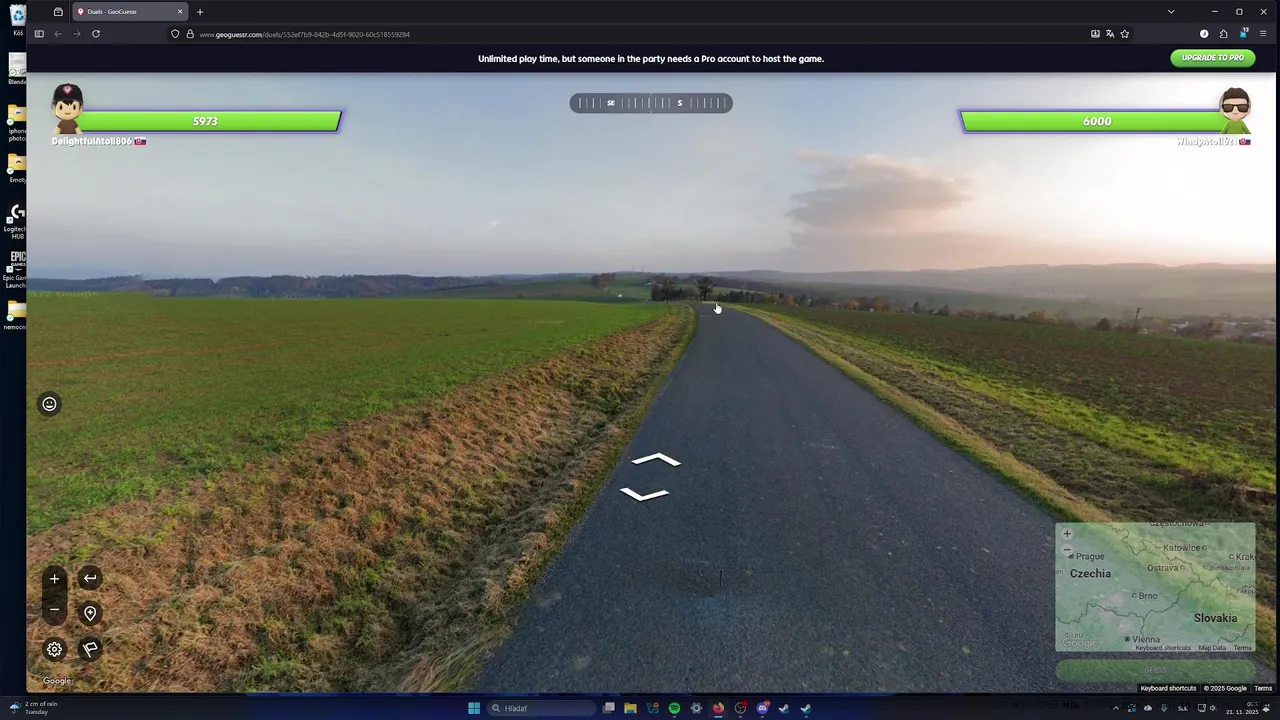
Task: Go back in browser history
Action: pyautogui.click(x=58, y=34)
